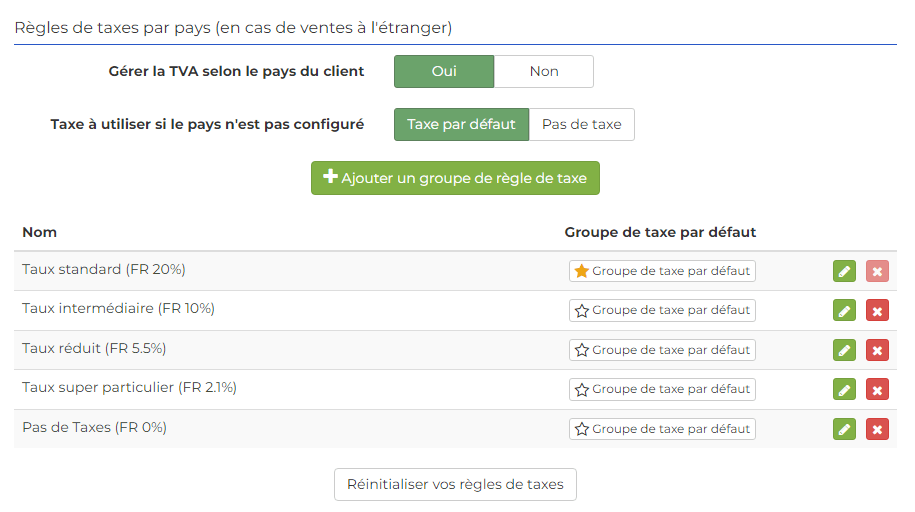
Task: Toggle default tax group for Taux standard
Action: 662,271
